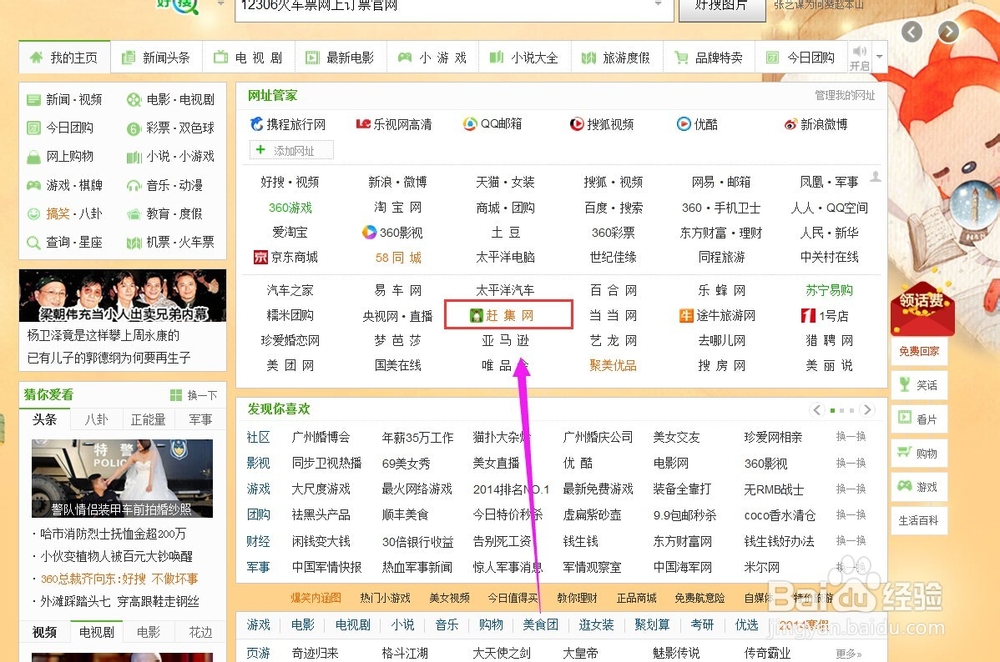Open the 乐视网高清 shortcut
The image size is (1000, 662).
click(393, 124)
